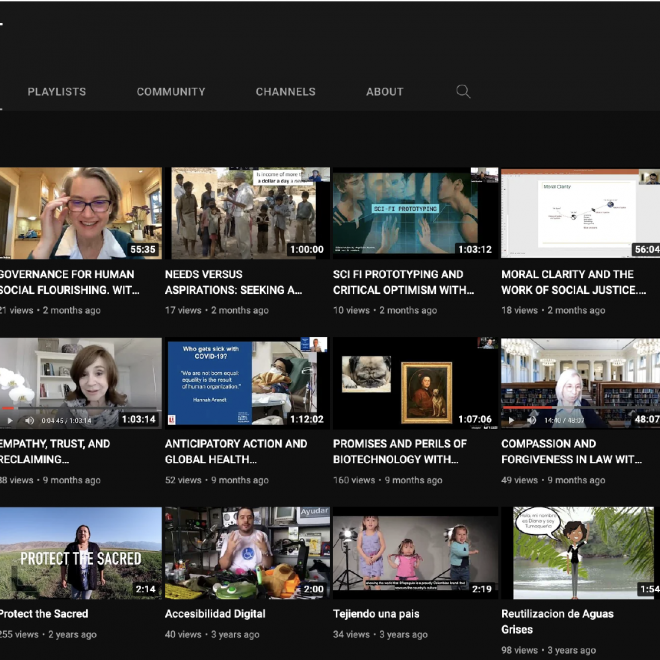Go to the Channels tab
The width and height of the screenshot is (660, 660).
pos(285,92)
